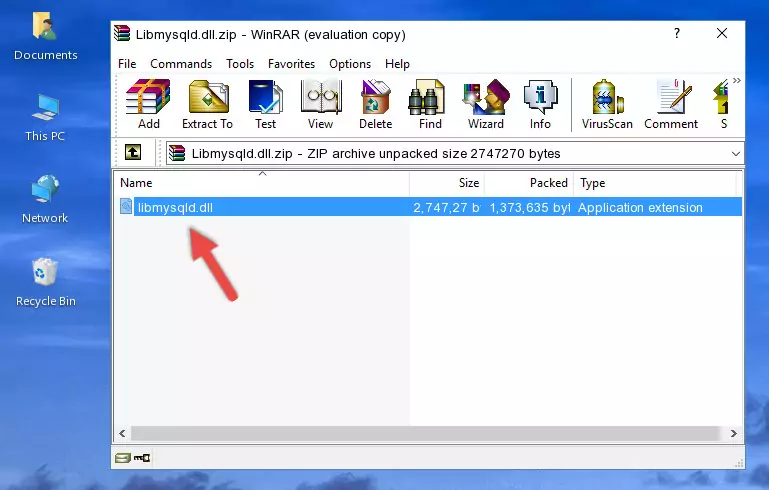
Task: Sort by Name column header
Action: [x=262, y=183]
